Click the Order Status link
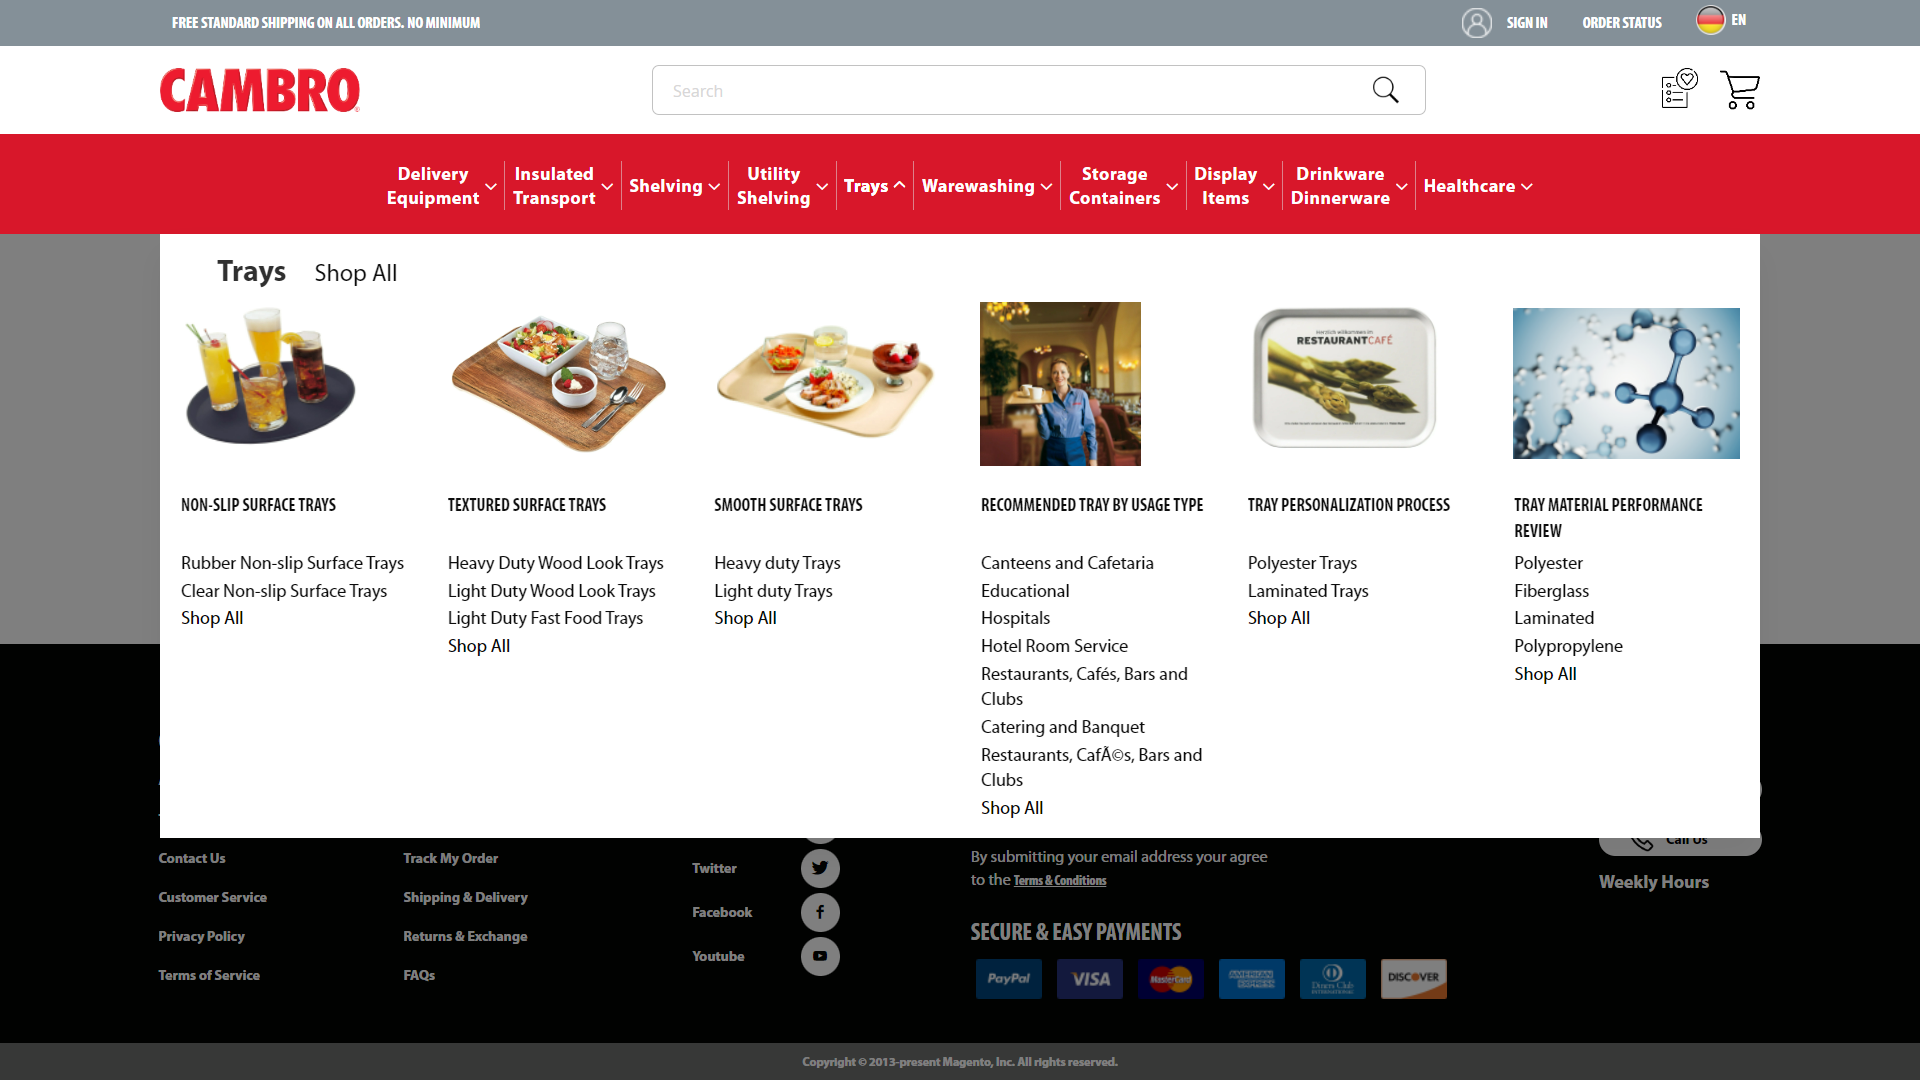This screenshot has height=1080, width=1920. pos(1621,22)
